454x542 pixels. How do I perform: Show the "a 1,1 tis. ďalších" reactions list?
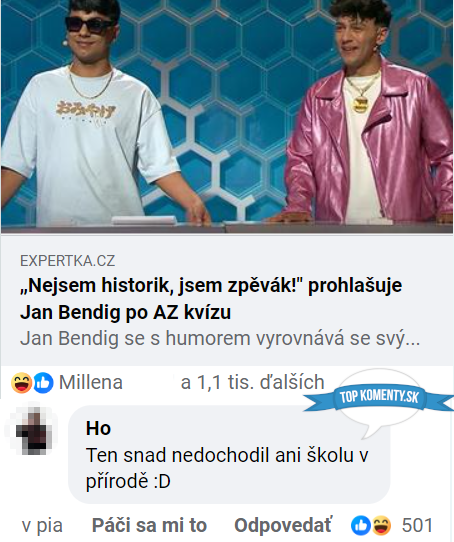[252, 382]
